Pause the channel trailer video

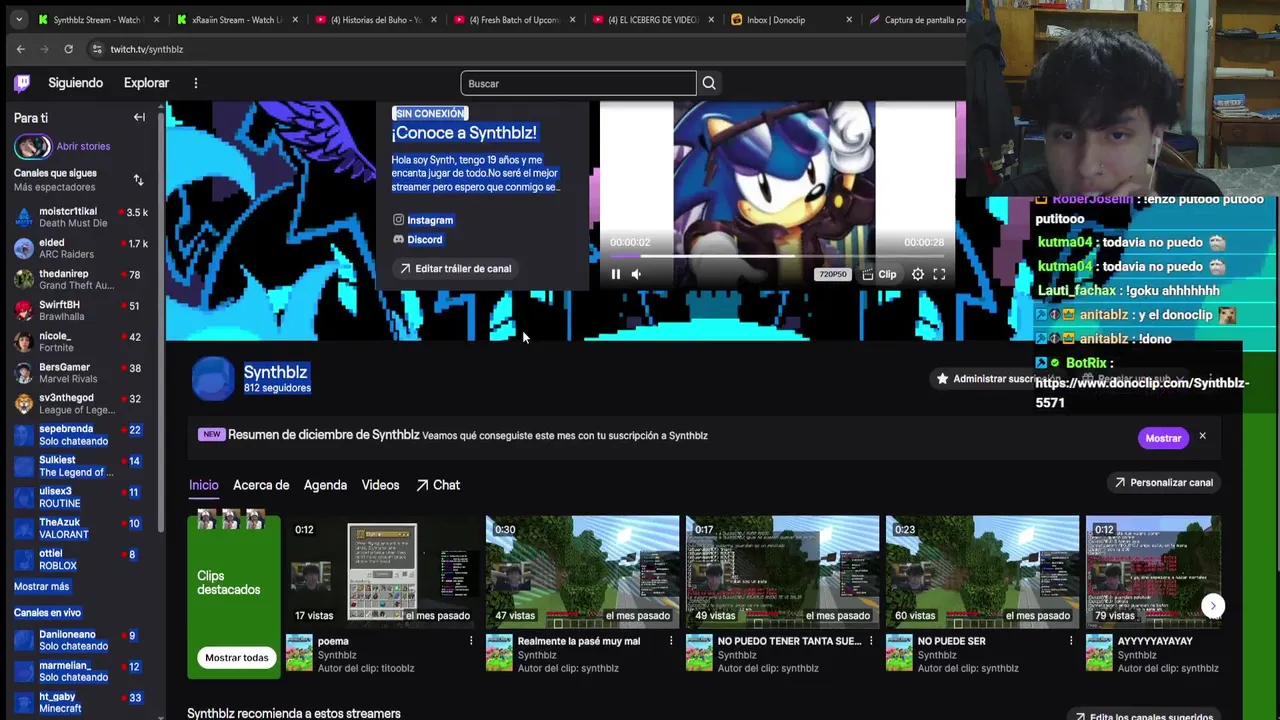coord(616,274)
